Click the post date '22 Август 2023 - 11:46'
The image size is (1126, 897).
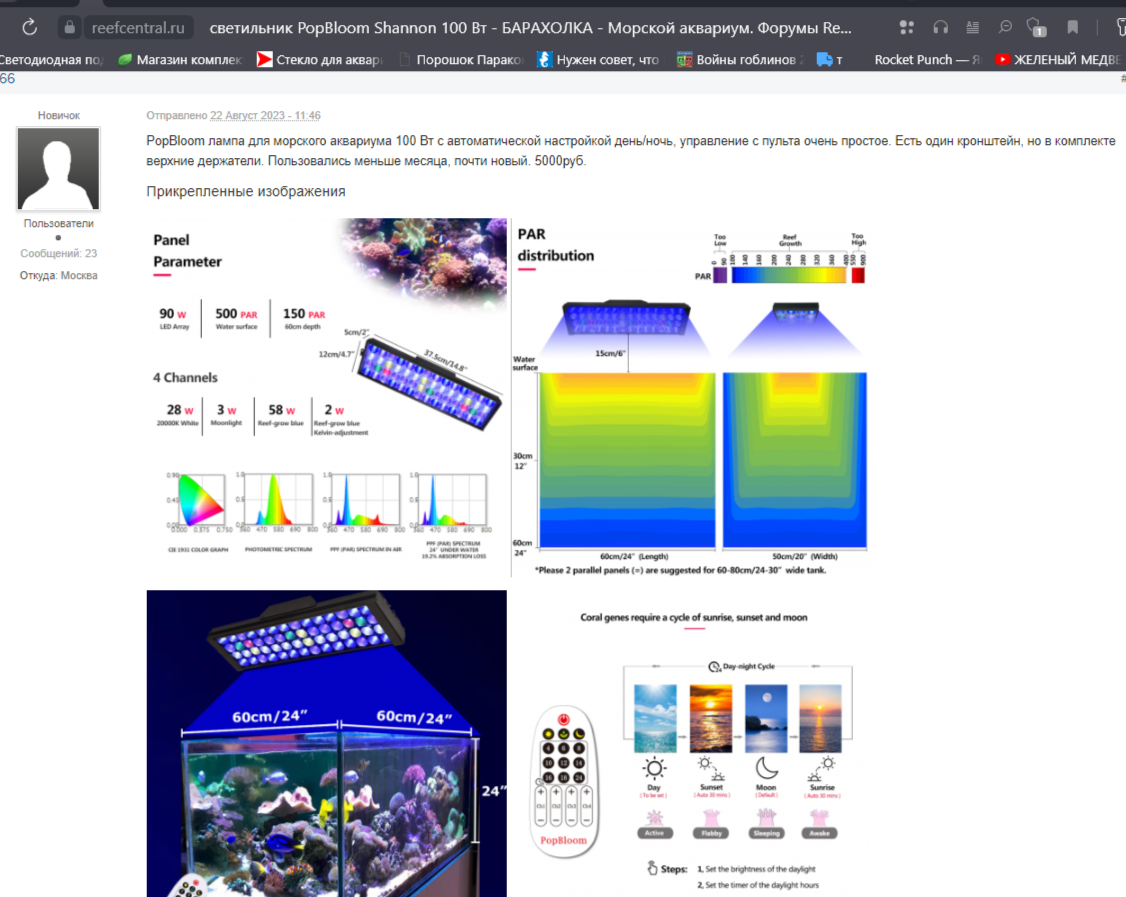point(265,116)
